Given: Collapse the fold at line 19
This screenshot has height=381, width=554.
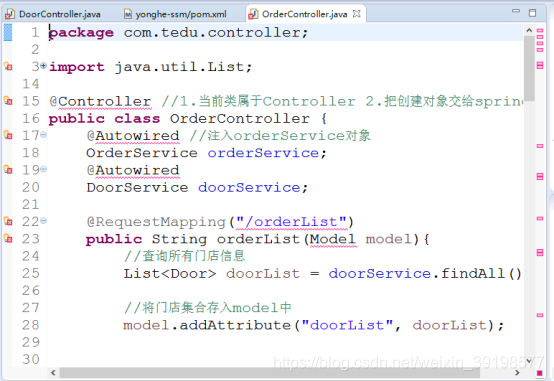Looking at the screenshot, I should tap(43, 169).
